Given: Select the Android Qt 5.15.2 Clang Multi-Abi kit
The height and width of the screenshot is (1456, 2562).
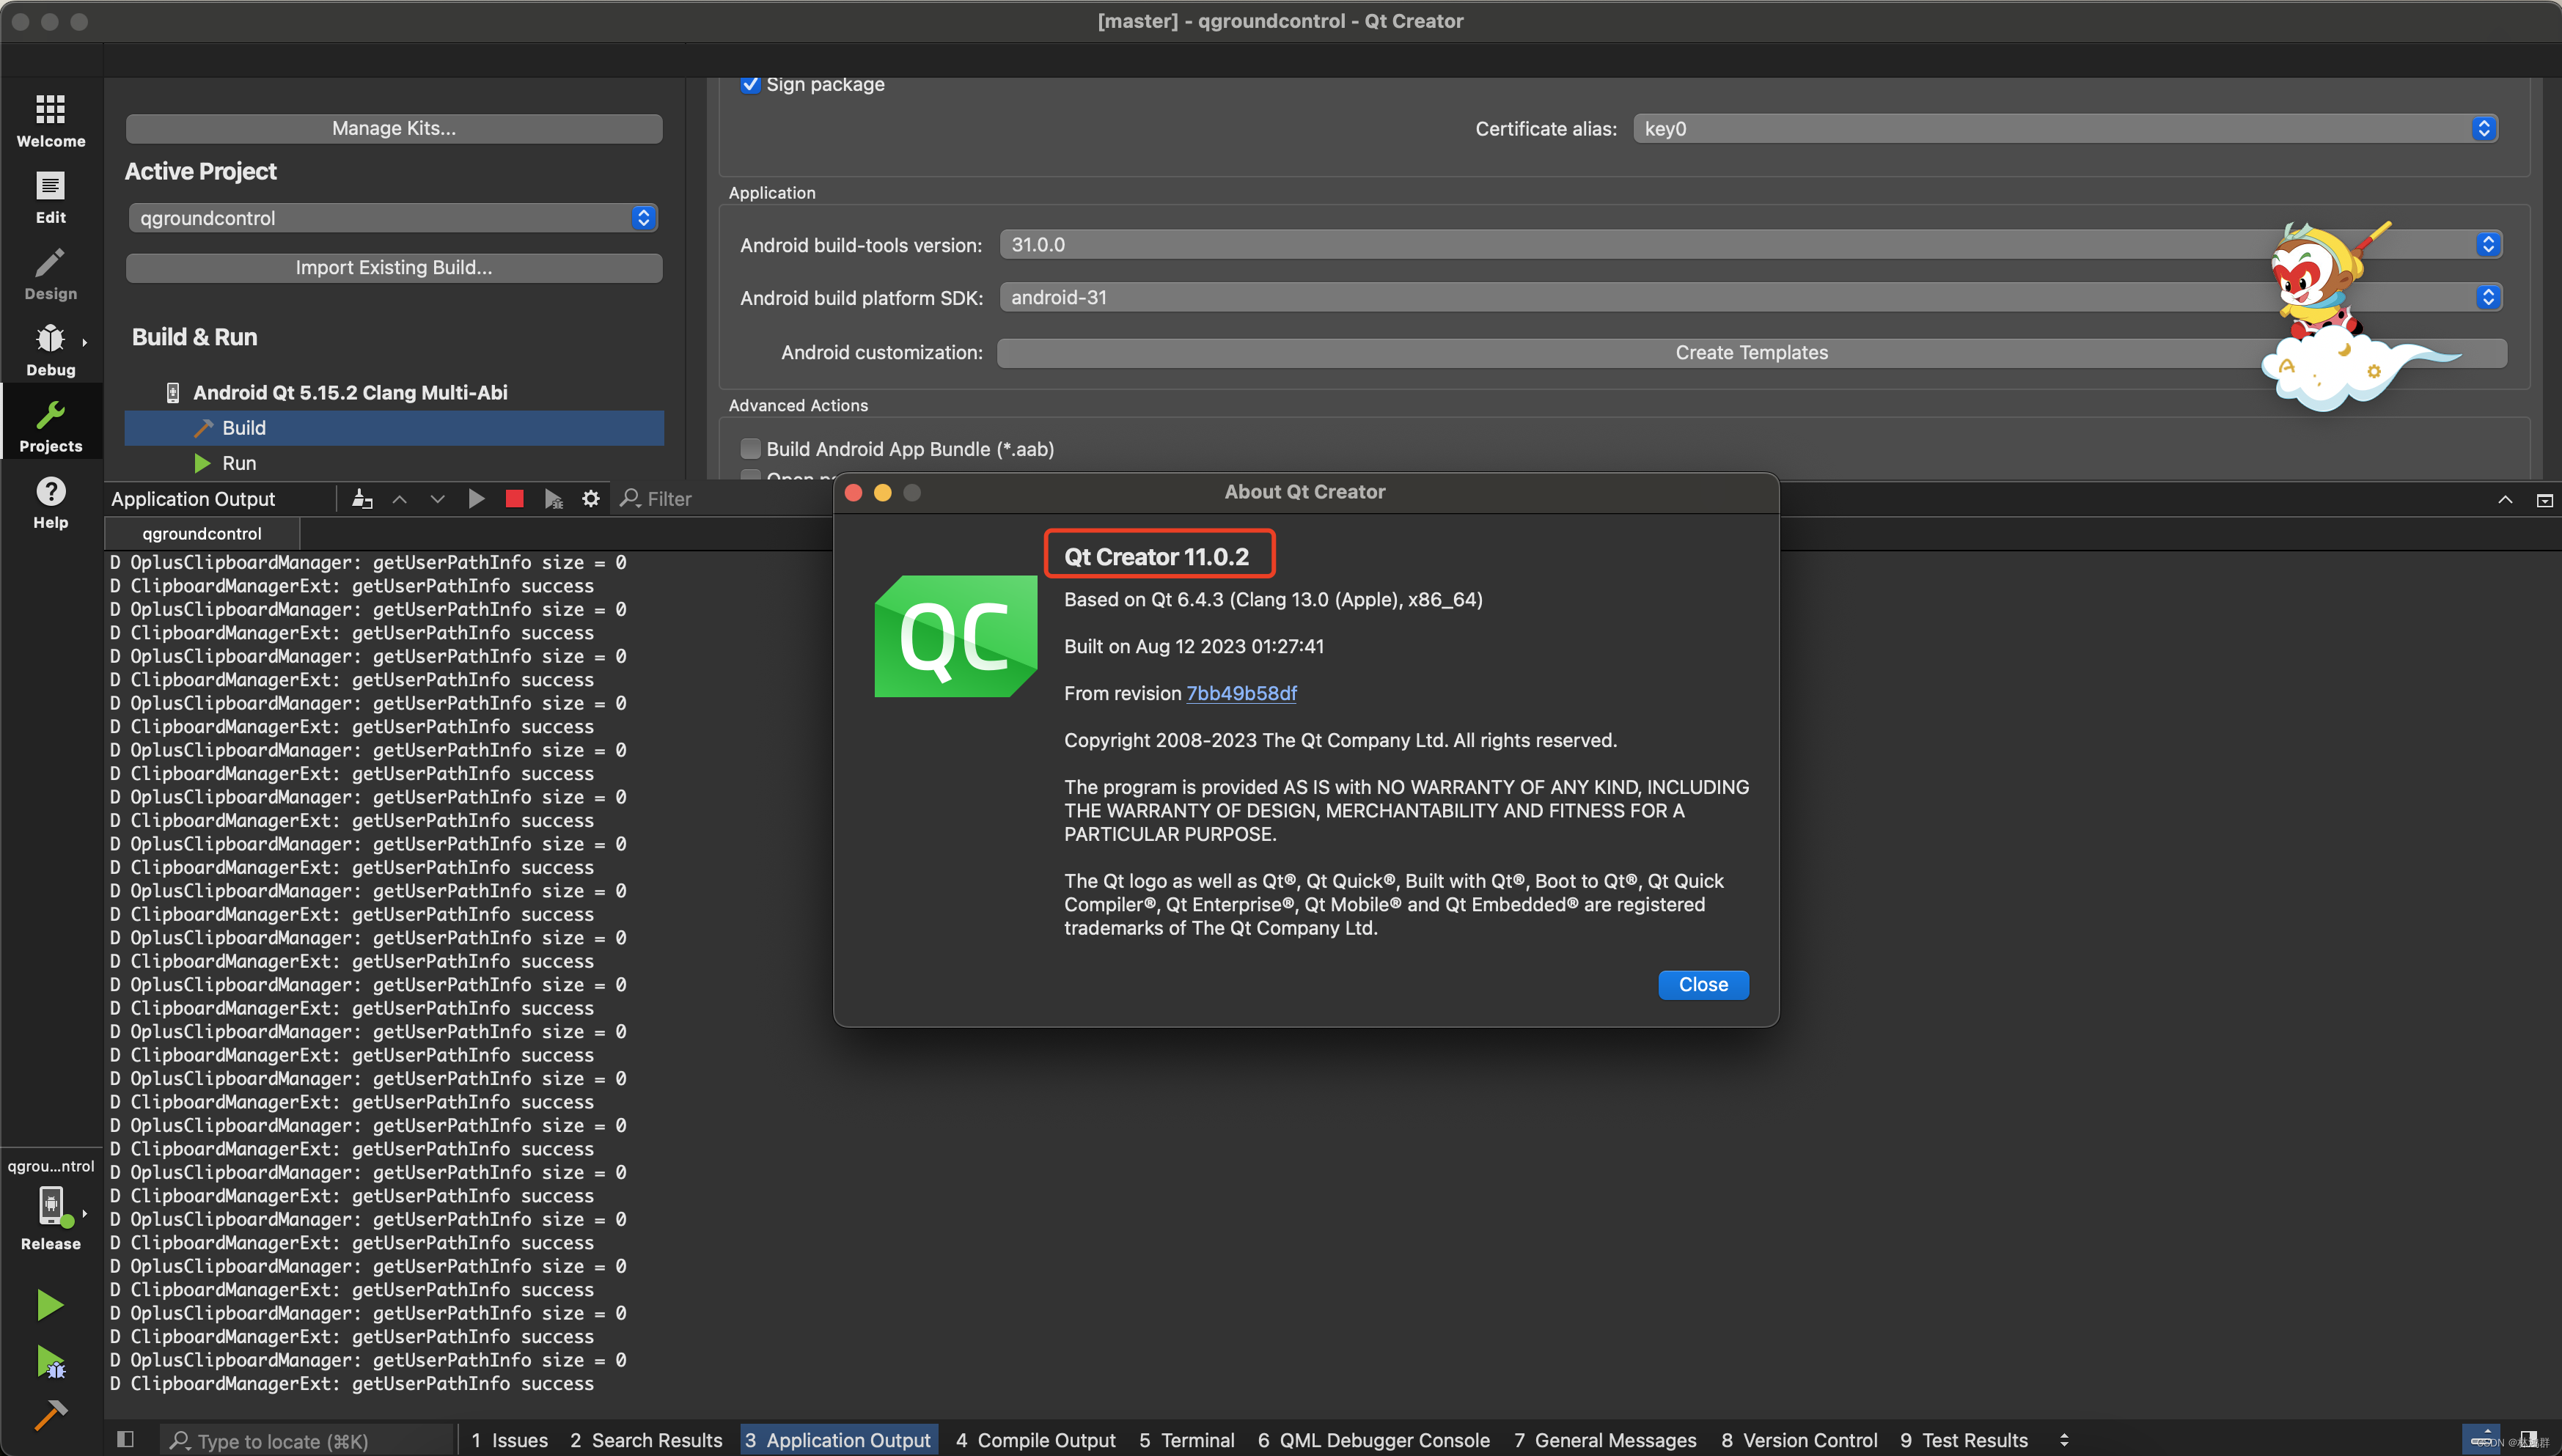Looking at the screenshot, I should 349,393.
